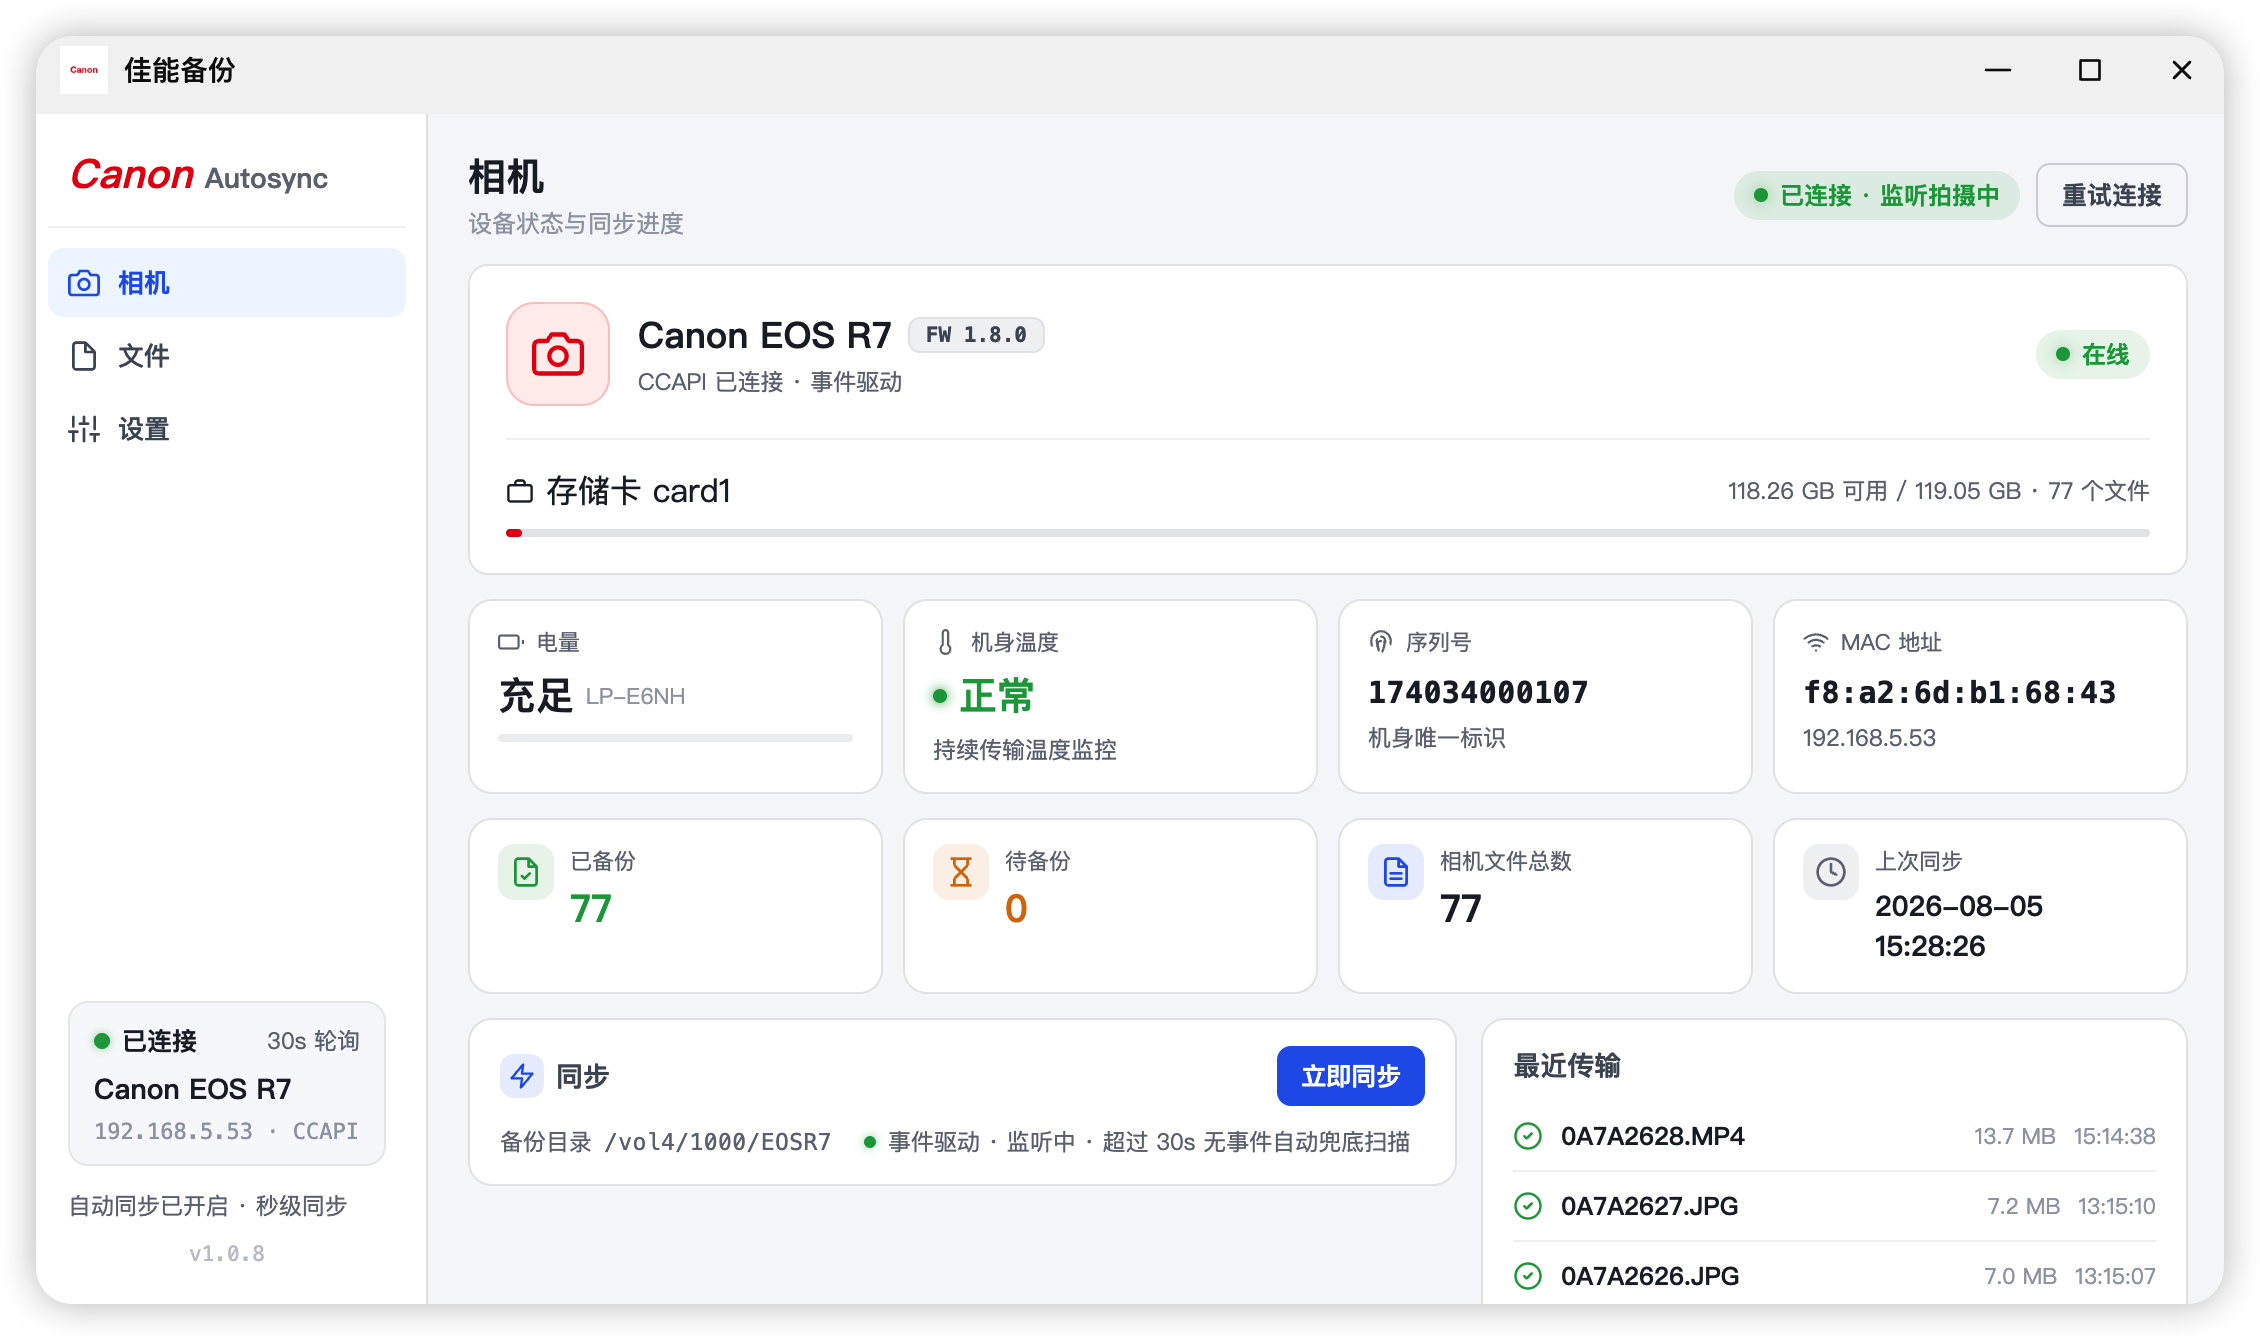
Task: Click the 118.26 GB 可用 storage text
Action: [1808, 491]
